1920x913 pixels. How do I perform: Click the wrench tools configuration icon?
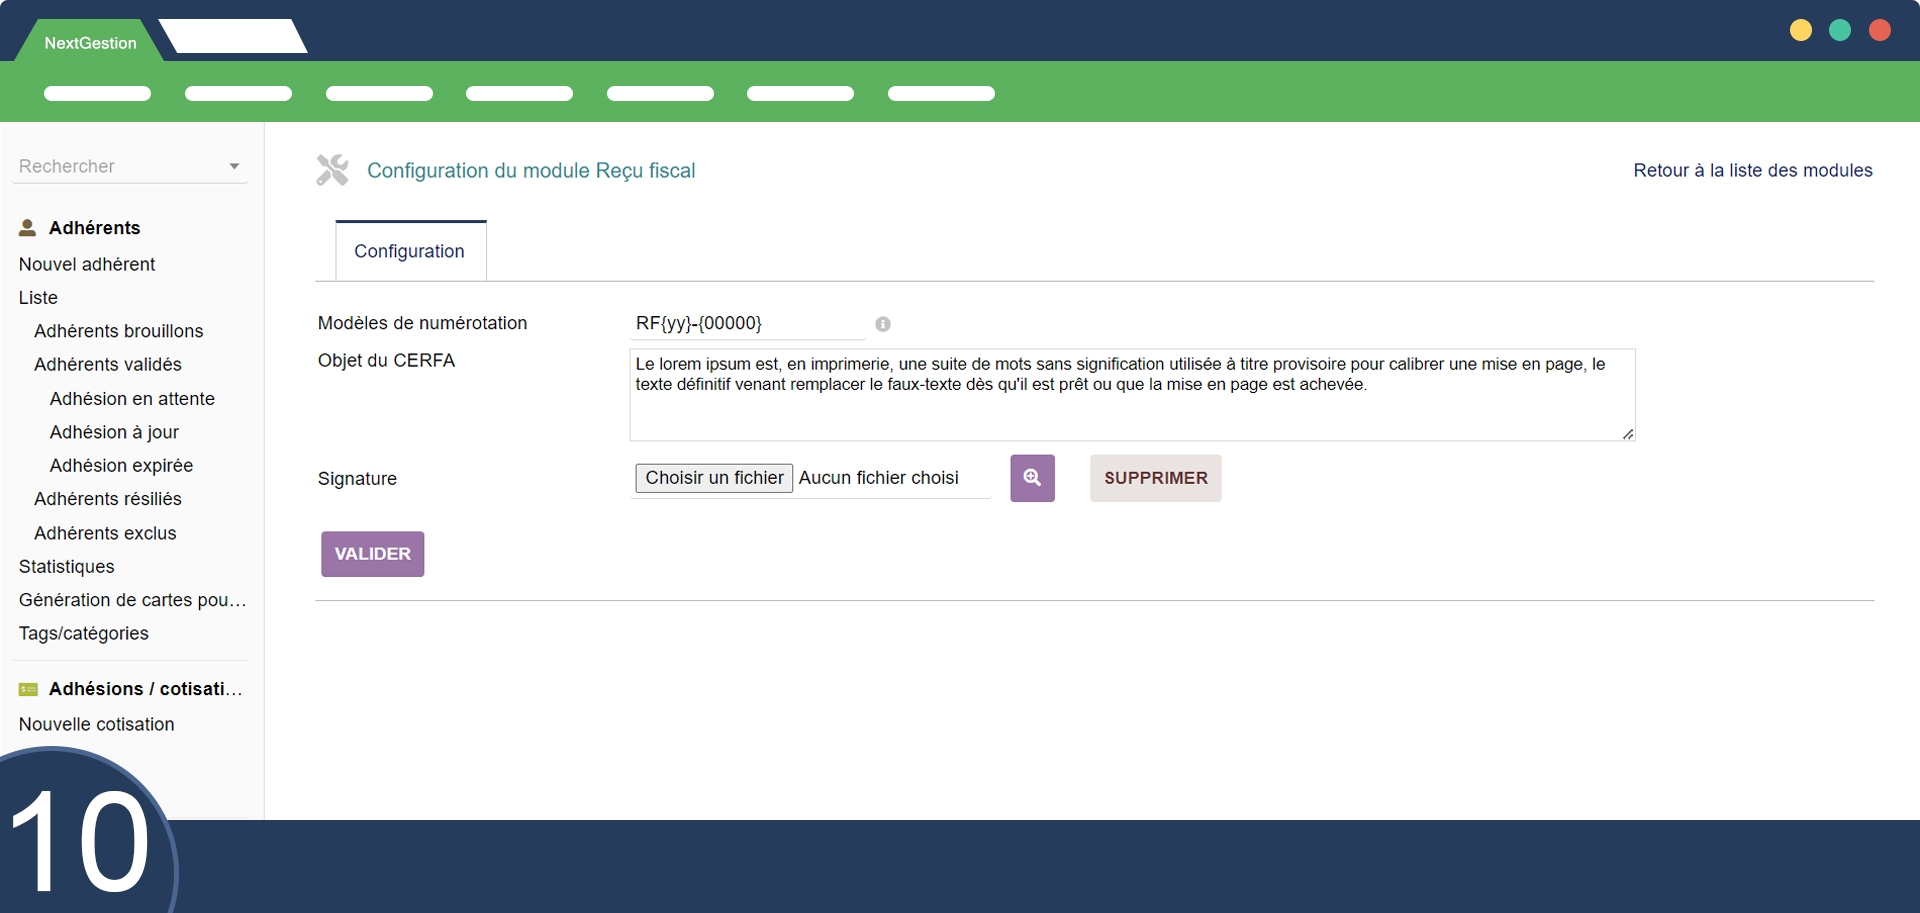pyautogui.click(x=333, y=170)
